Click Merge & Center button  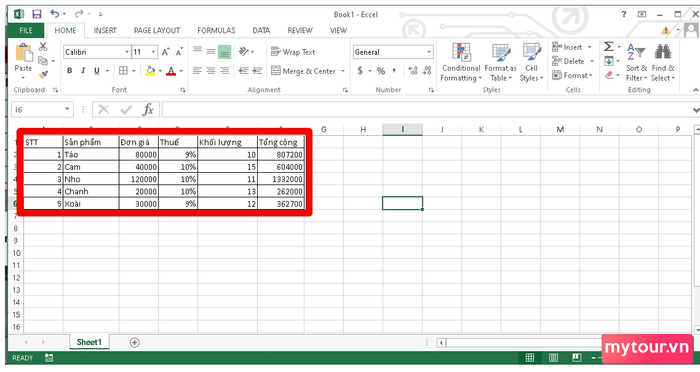tap(304, 71)
